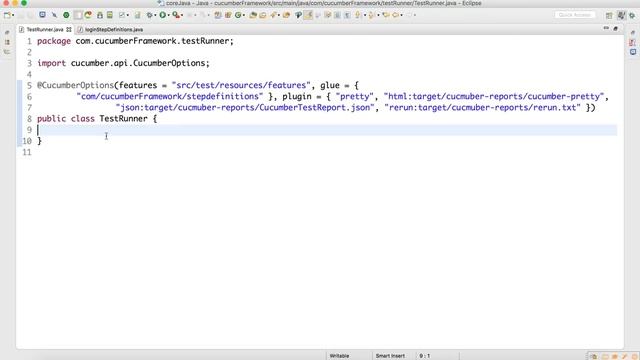Click the Open Task envelope toolbar icon

click(x=262, y=15)
